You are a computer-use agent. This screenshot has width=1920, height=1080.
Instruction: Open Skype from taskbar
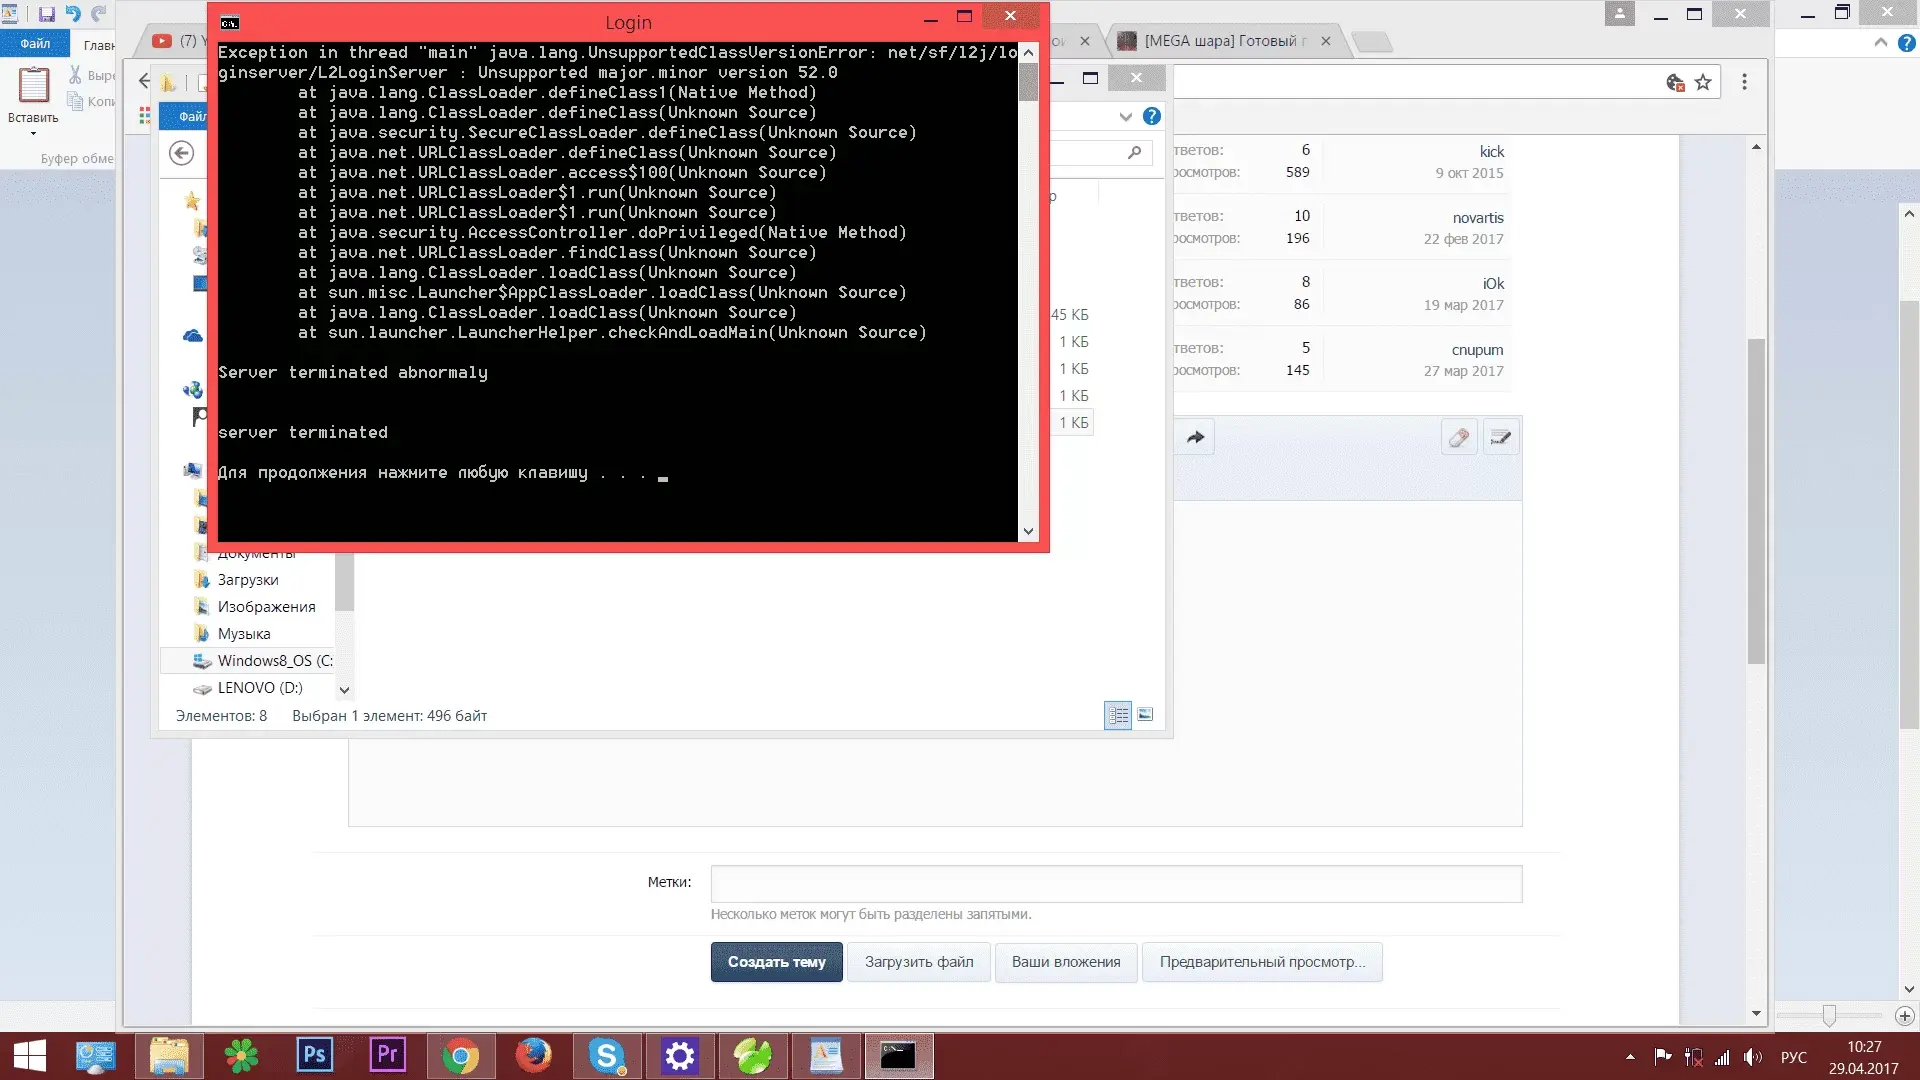(607, 1056)
